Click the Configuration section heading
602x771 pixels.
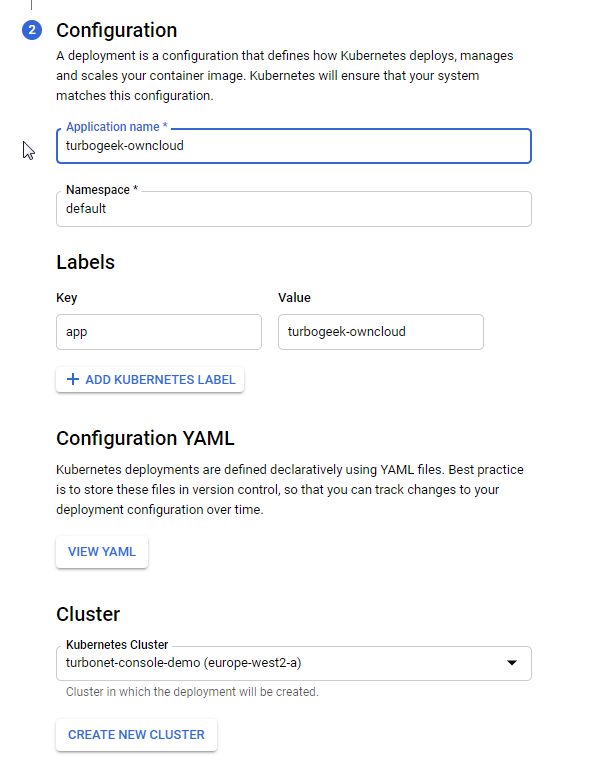click(x=117, y=30)
